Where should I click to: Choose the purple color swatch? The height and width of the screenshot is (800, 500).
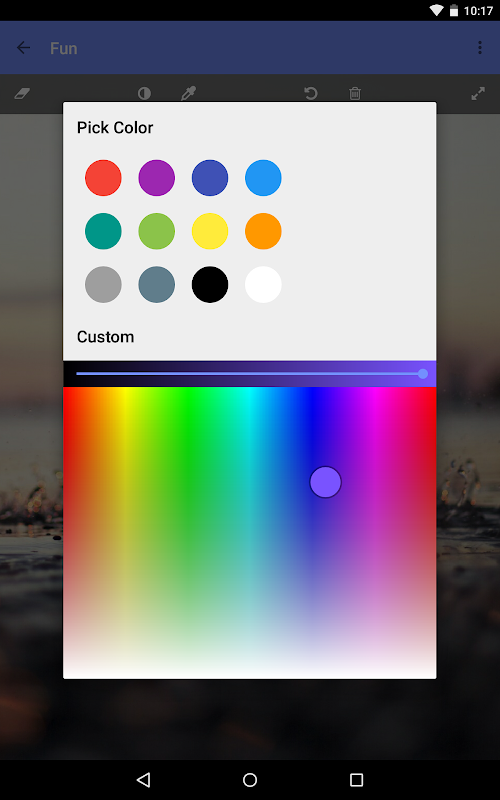pos(157,178)
